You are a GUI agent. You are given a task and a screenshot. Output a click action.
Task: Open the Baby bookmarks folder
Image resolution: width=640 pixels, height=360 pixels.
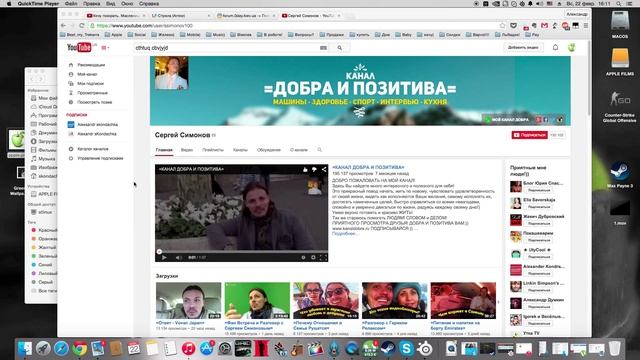[403, 35]
